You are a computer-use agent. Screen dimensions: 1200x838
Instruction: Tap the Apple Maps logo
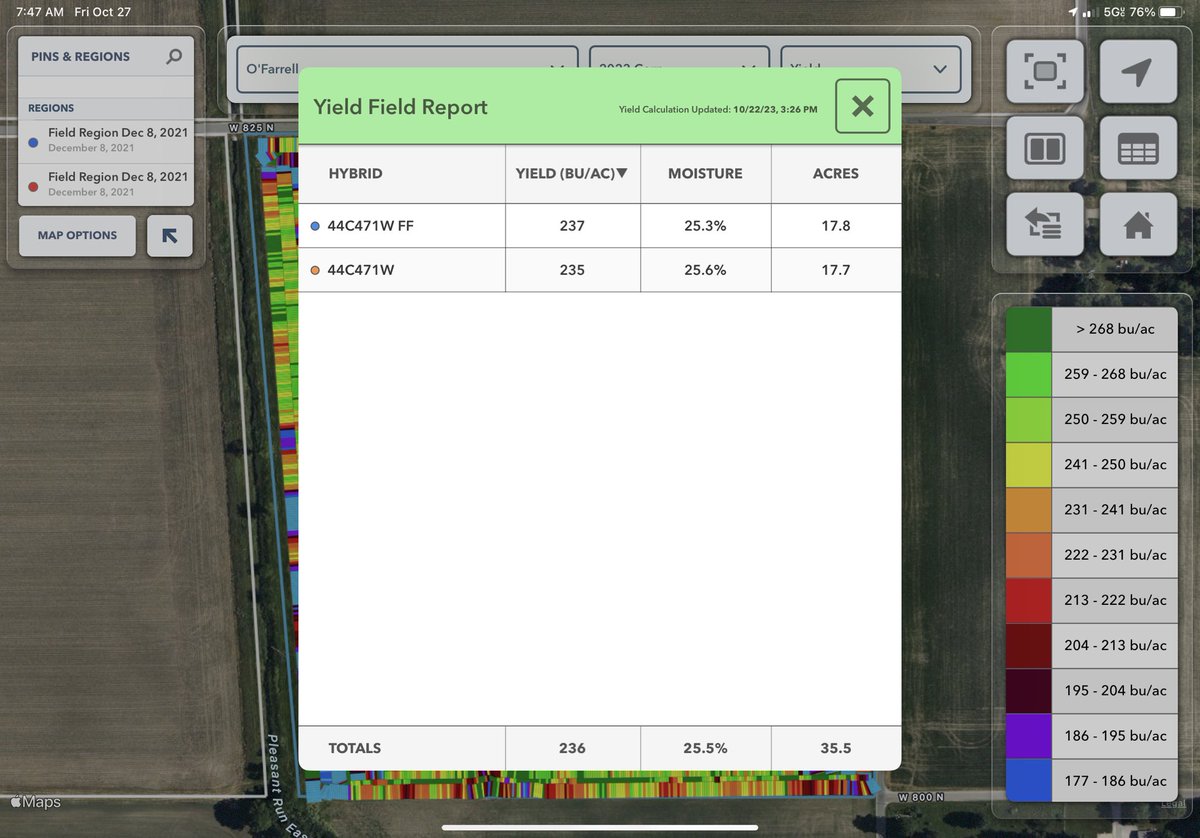[x=35, y=802]
